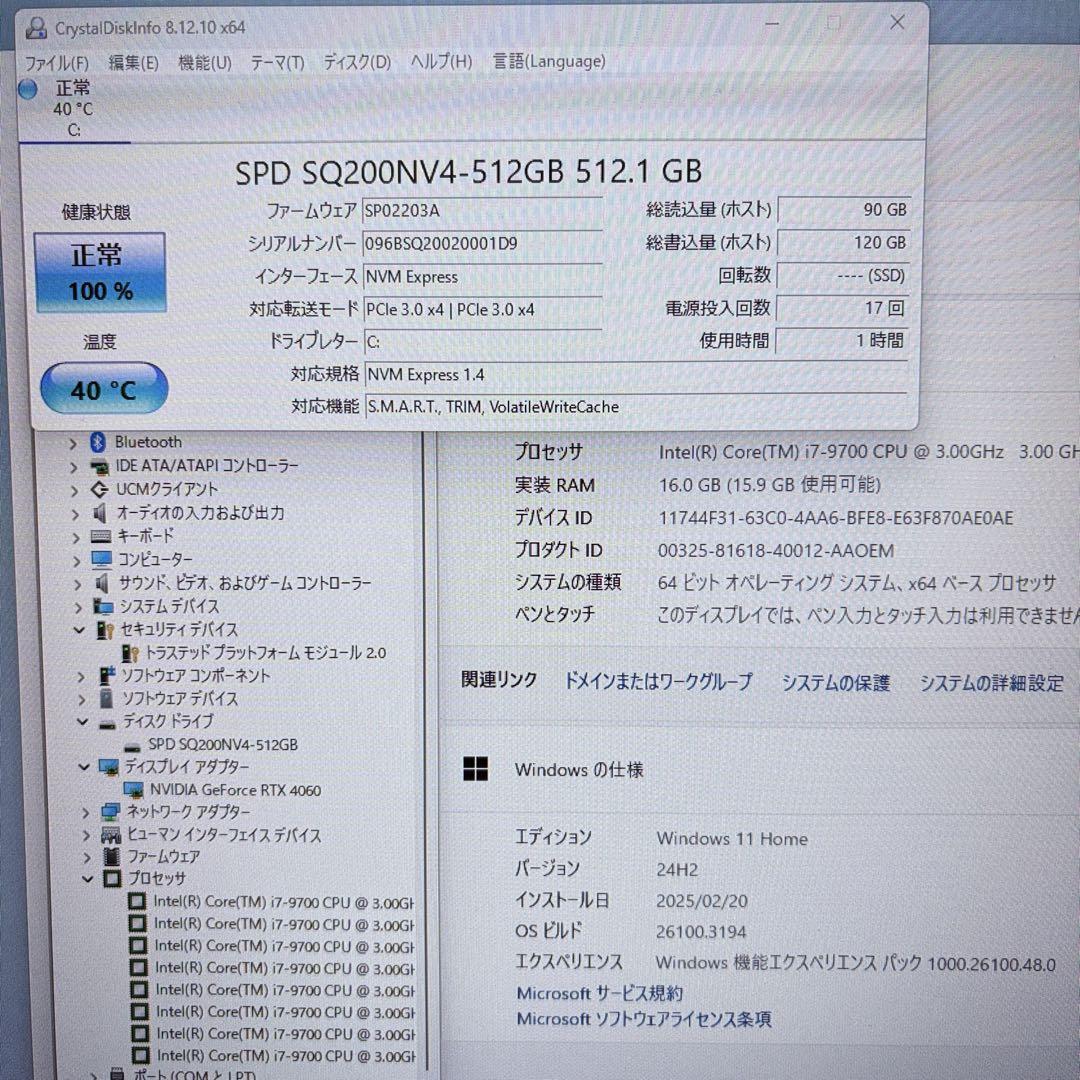Click the システム デバイス icon

coord(103,607)
